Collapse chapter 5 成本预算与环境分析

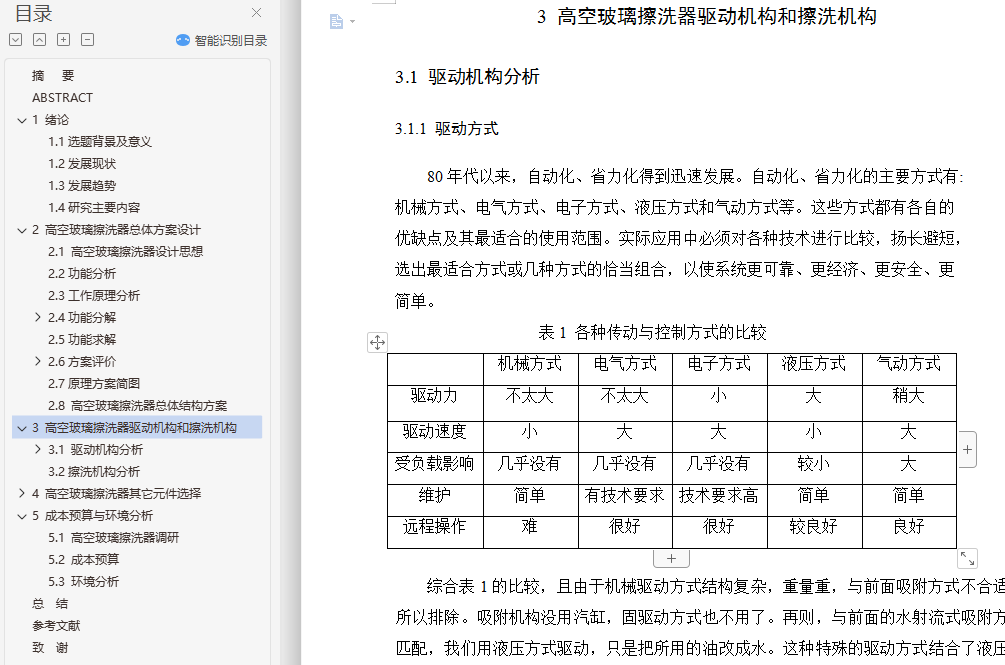22,516
